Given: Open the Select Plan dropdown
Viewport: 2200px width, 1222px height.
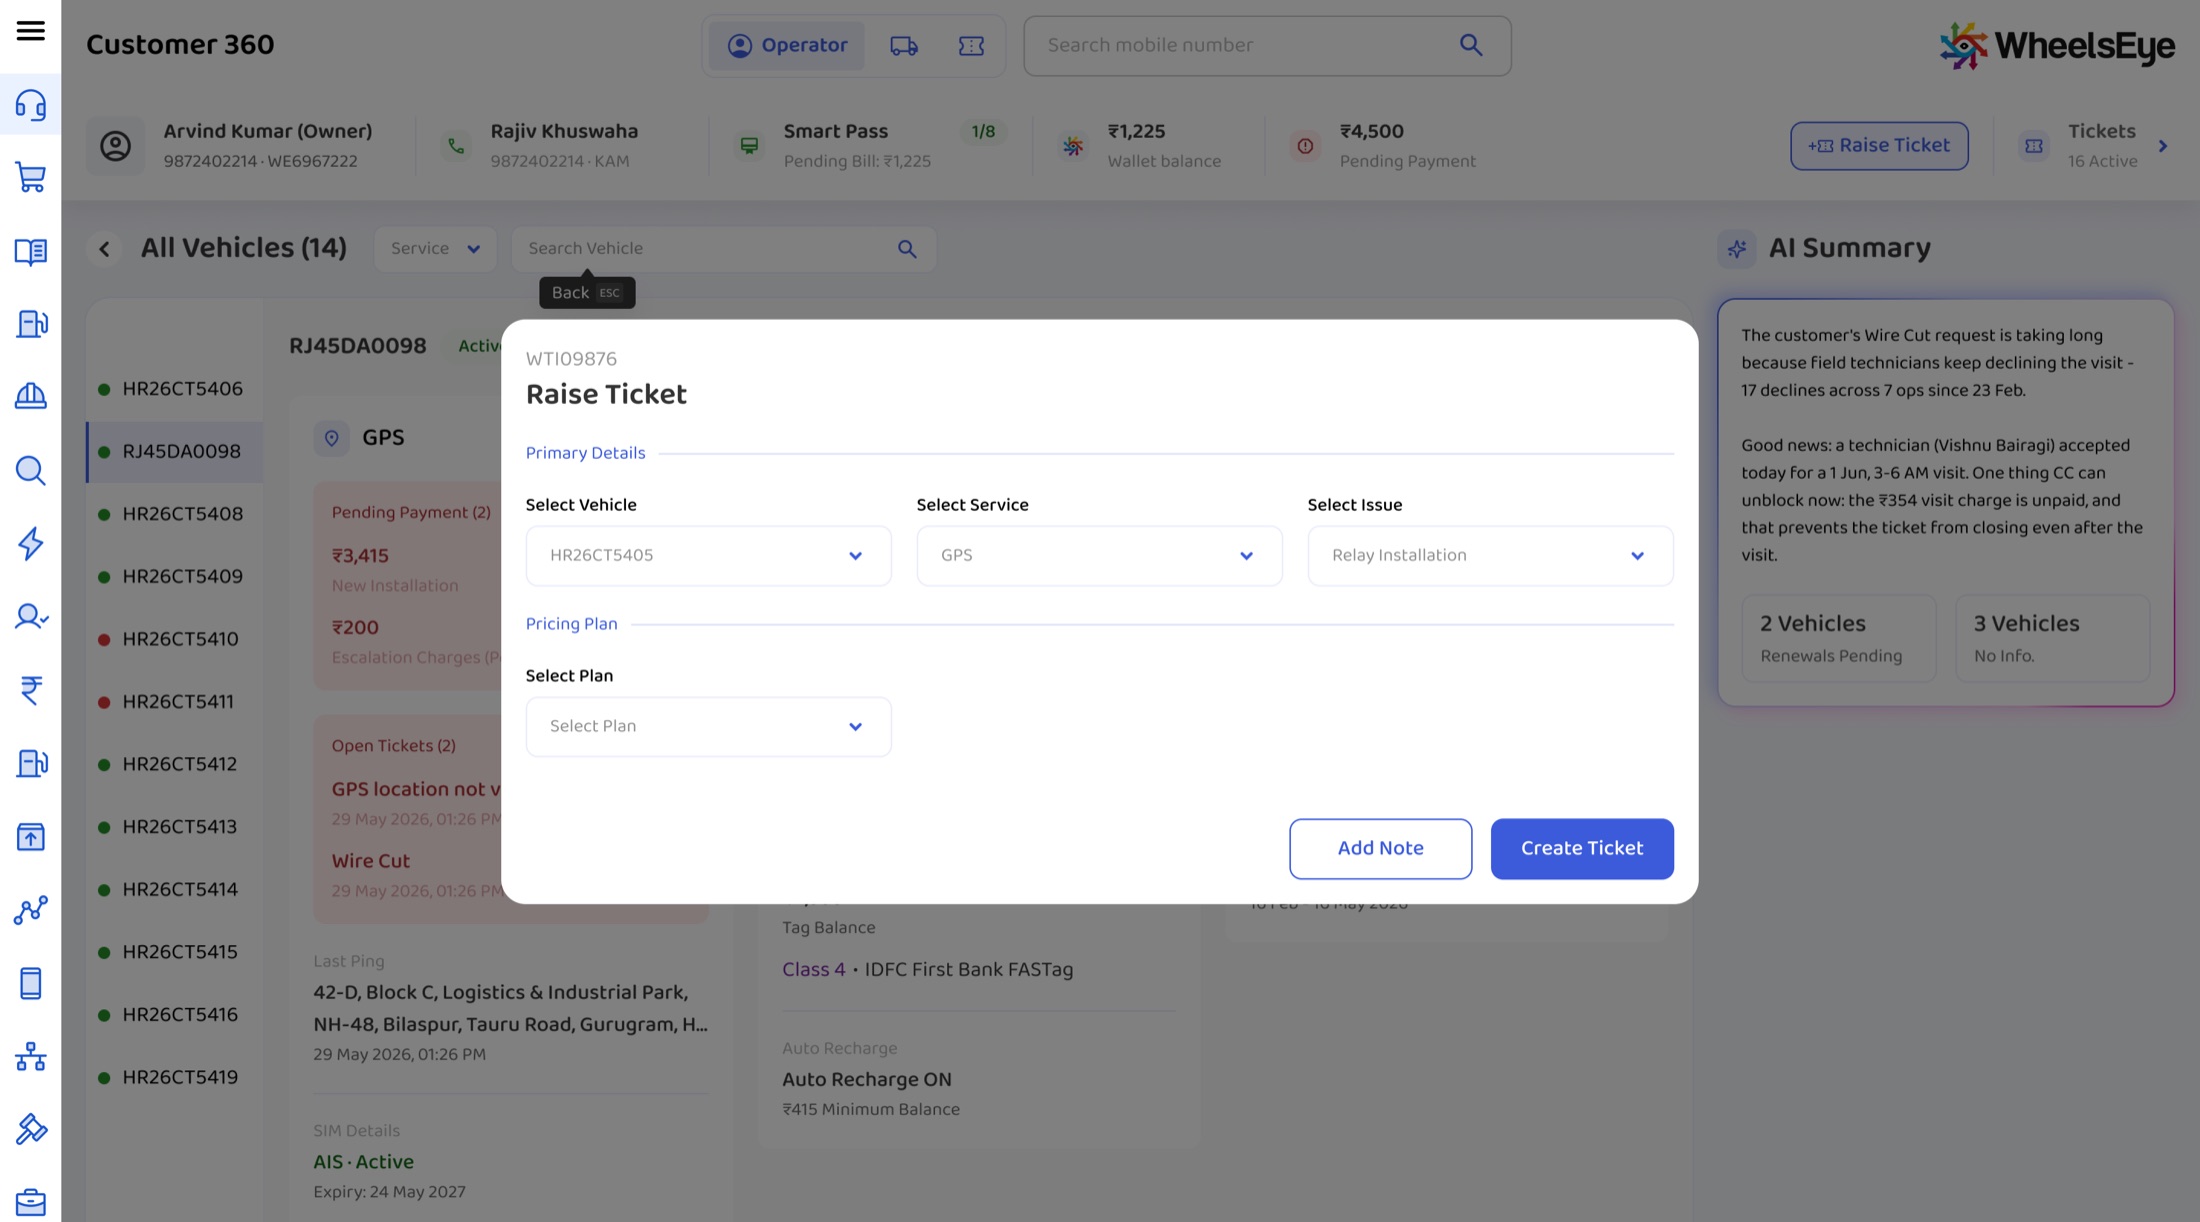Looking at the screenshot, I should (708, 727).
